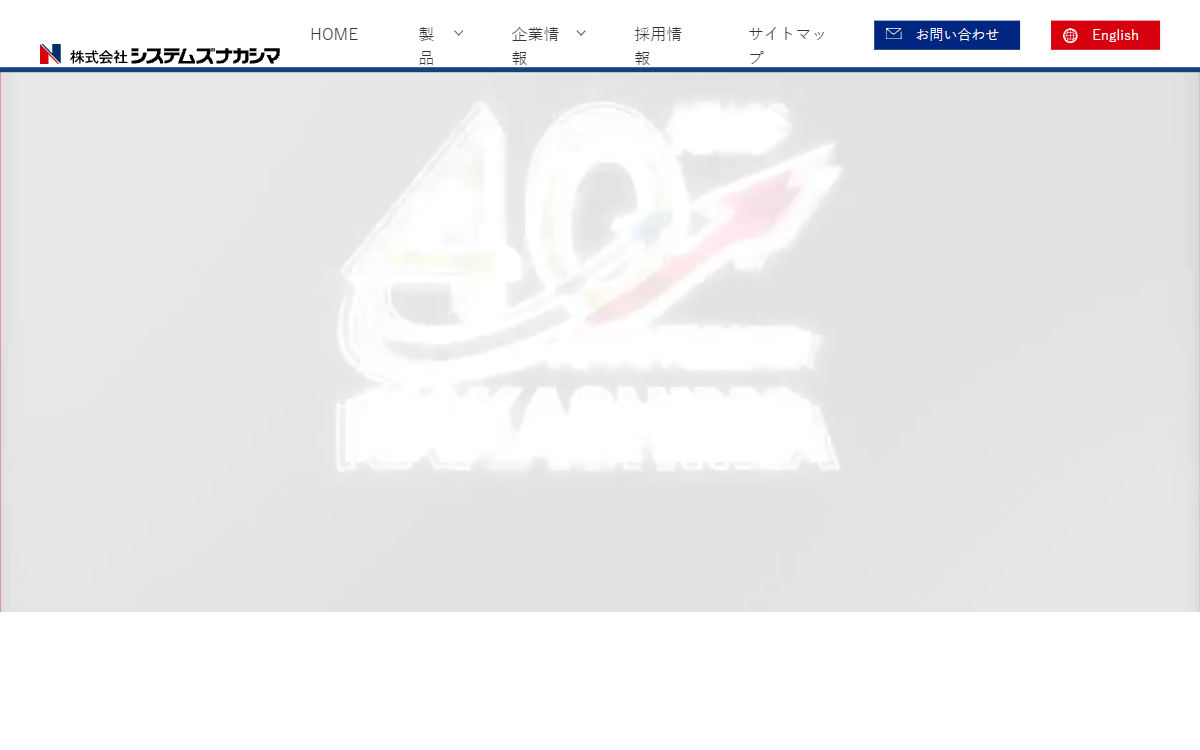Click the 株式会社システムズナカシマ logo

pos(160,54)
